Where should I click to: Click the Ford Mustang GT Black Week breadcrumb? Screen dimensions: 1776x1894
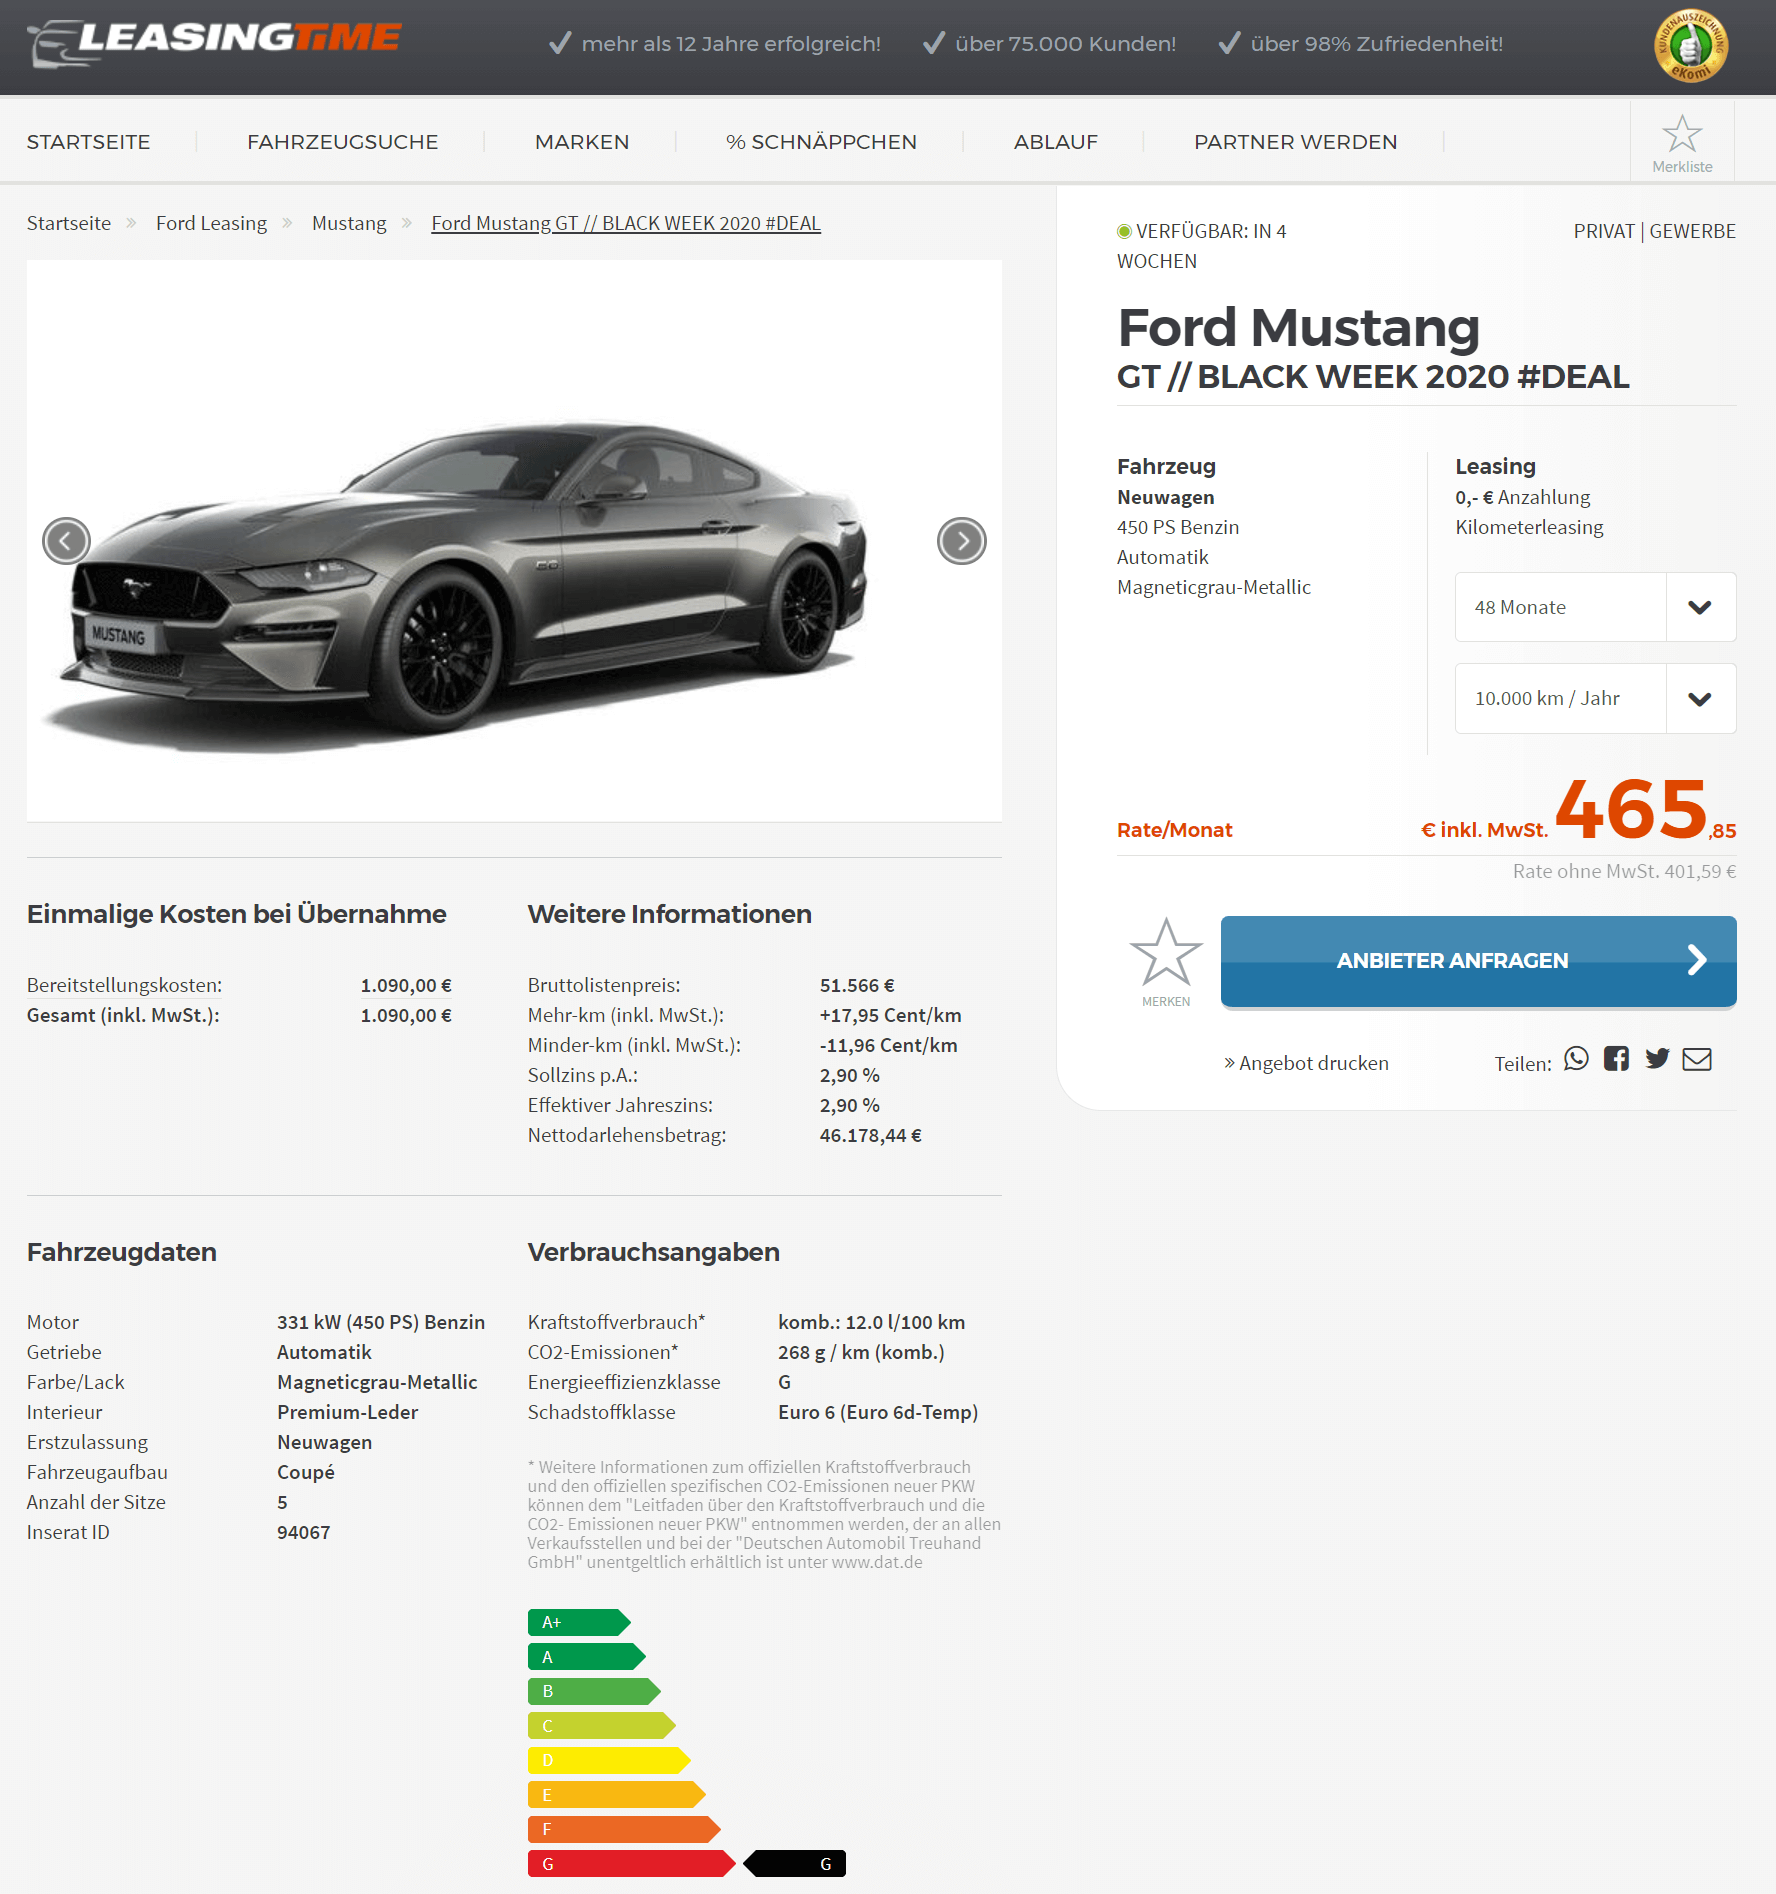coord(626,223)
